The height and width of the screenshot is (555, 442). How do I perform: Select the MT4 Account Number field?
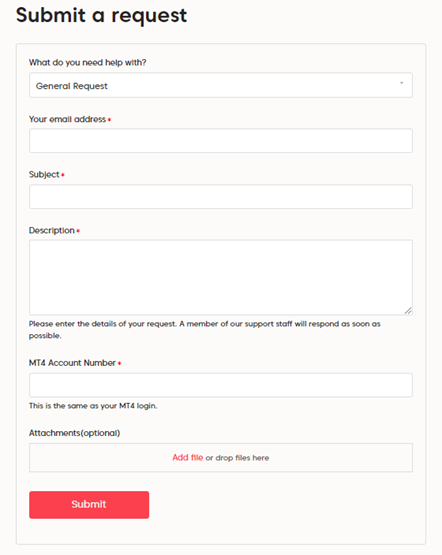click(x=221, y=385)
